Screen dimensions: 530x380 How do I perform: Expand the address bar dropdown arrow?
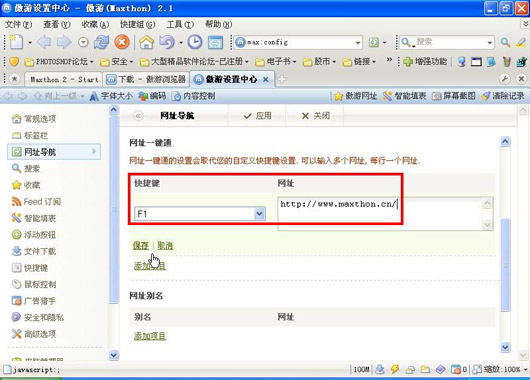tap(358, 43)
